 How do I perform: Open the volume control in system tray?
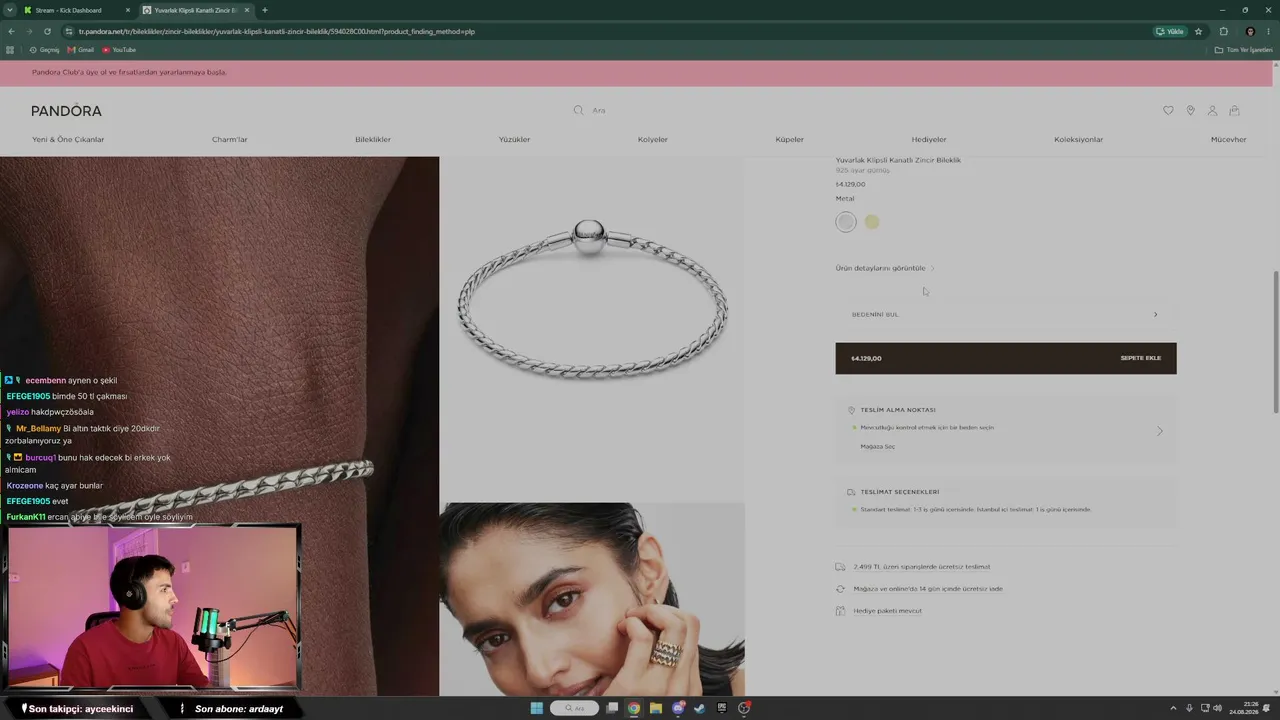(x=1217, y=708)
